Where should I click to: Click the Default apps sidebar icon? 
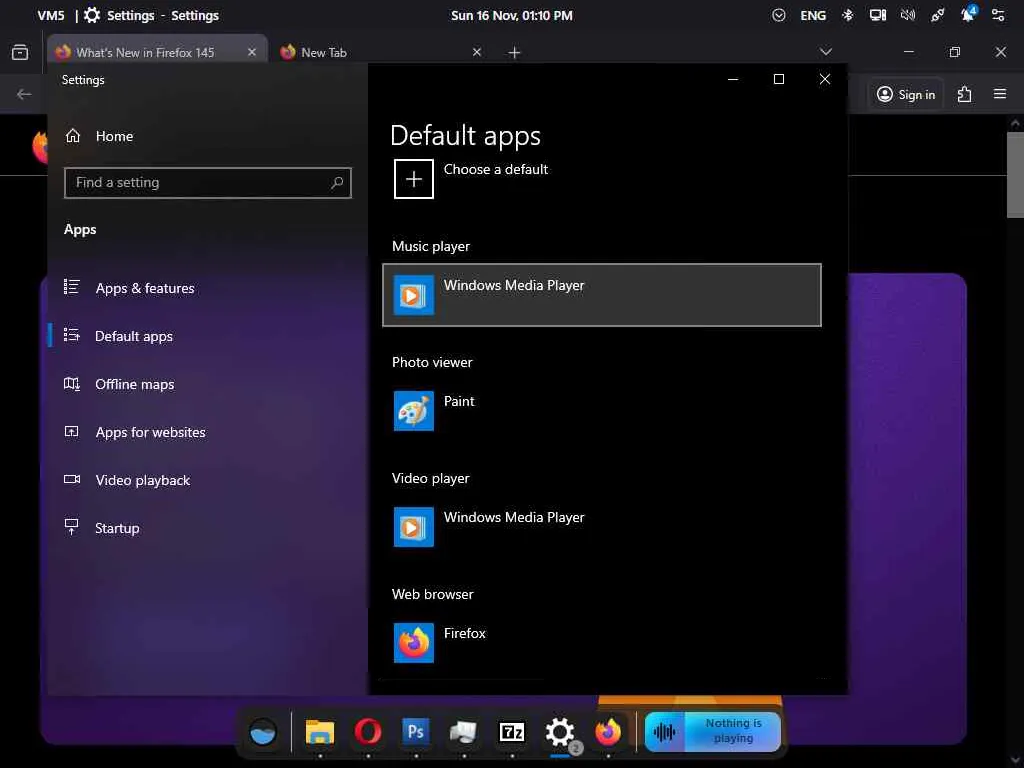tap(72, 335)
